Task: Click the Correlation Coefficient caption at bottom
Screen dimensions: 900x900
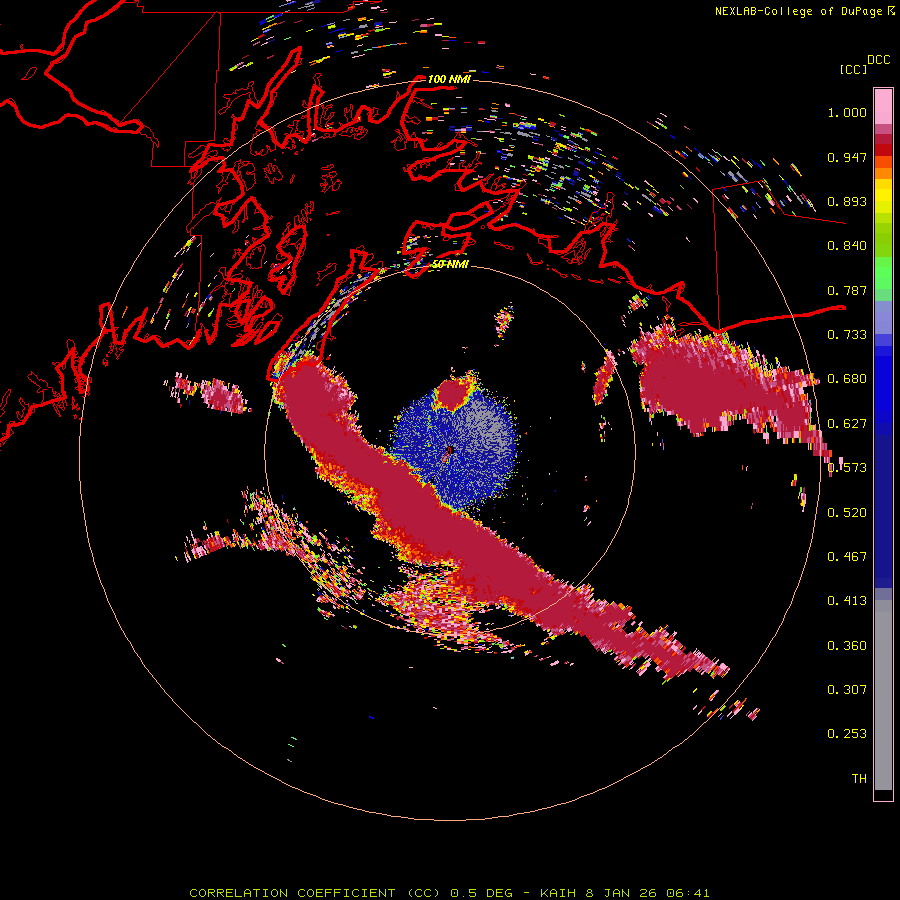Action: click(449, 893)
